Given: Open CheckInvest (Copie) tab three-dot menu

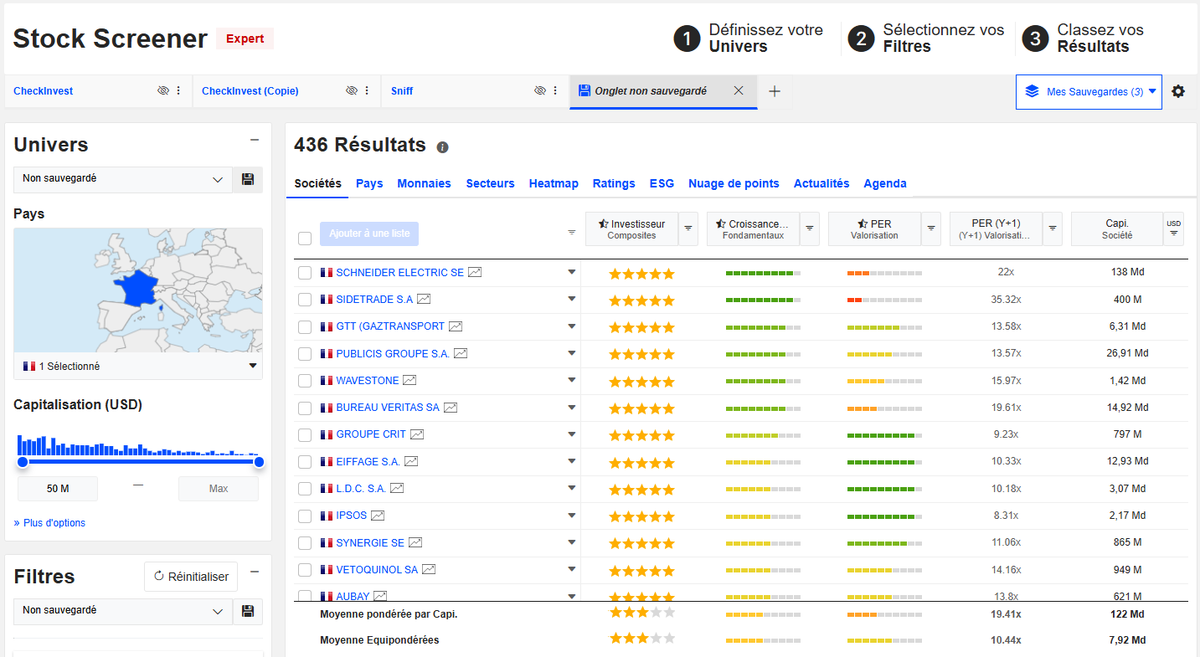Looking at the screenshot, I should click(x=368, y=91).
